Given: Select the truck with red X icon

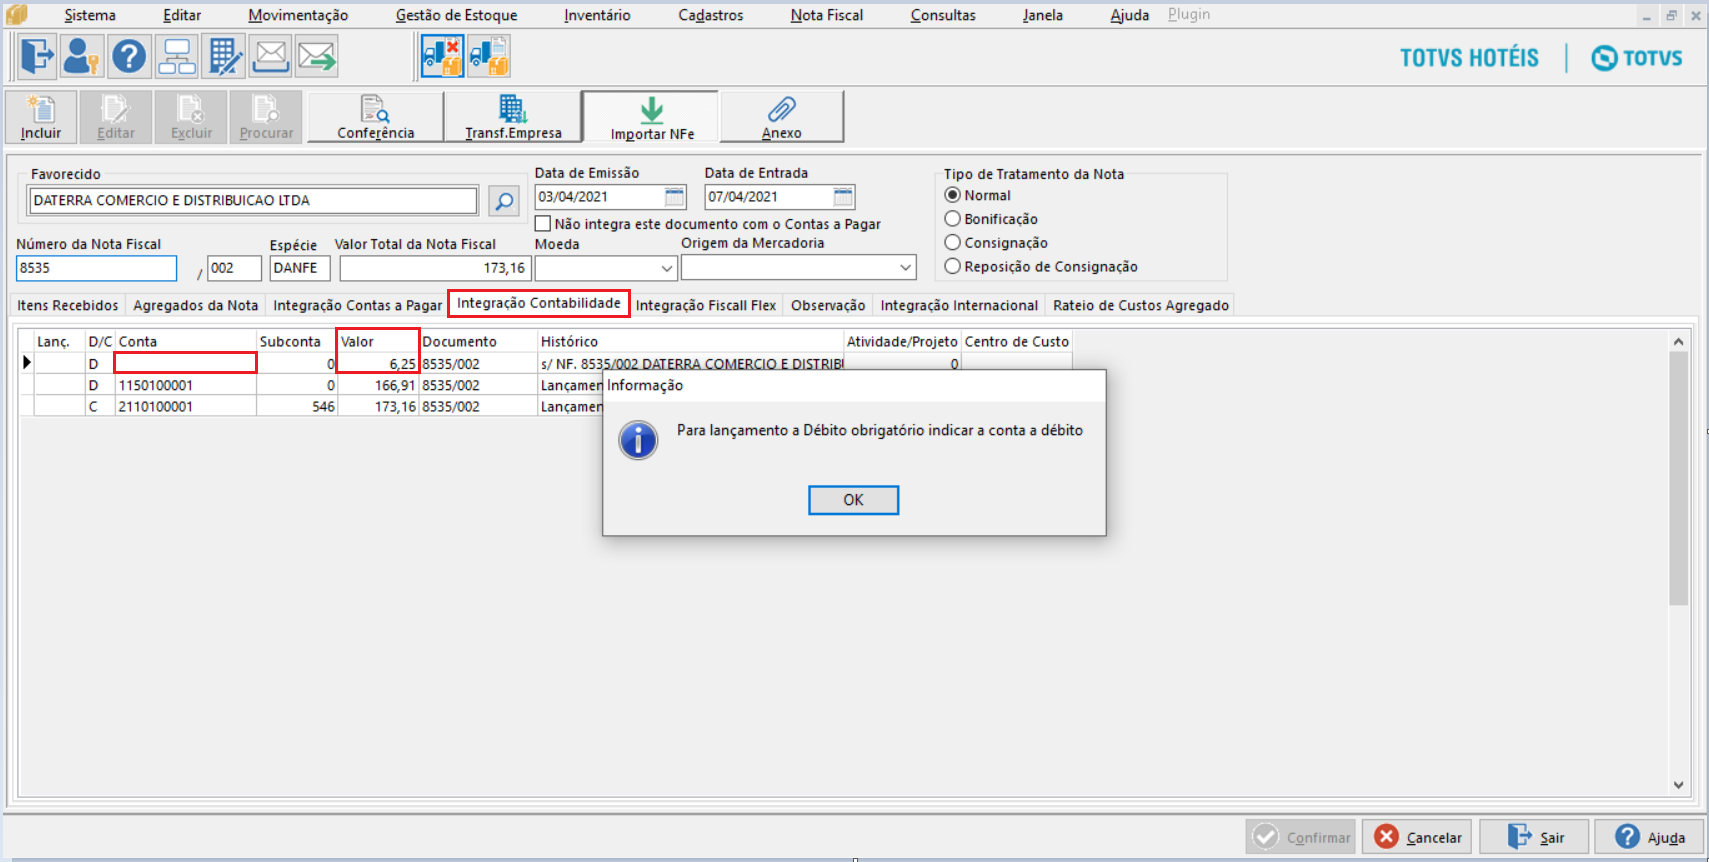Looking at the screenshot, I should [x=442, y=56].
